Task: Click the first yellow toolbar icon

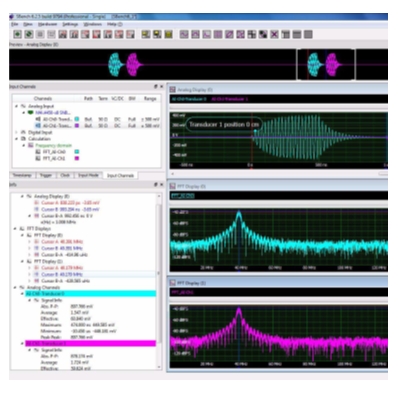Action: [146, 34]
